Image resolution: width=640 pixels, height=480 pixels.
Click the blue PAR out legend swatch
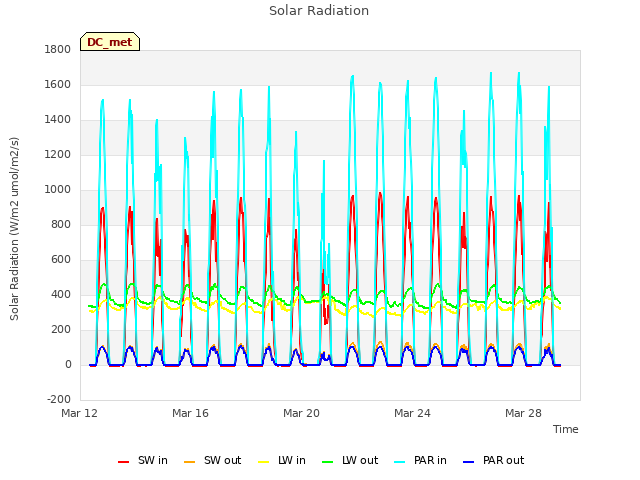point(469,462)
